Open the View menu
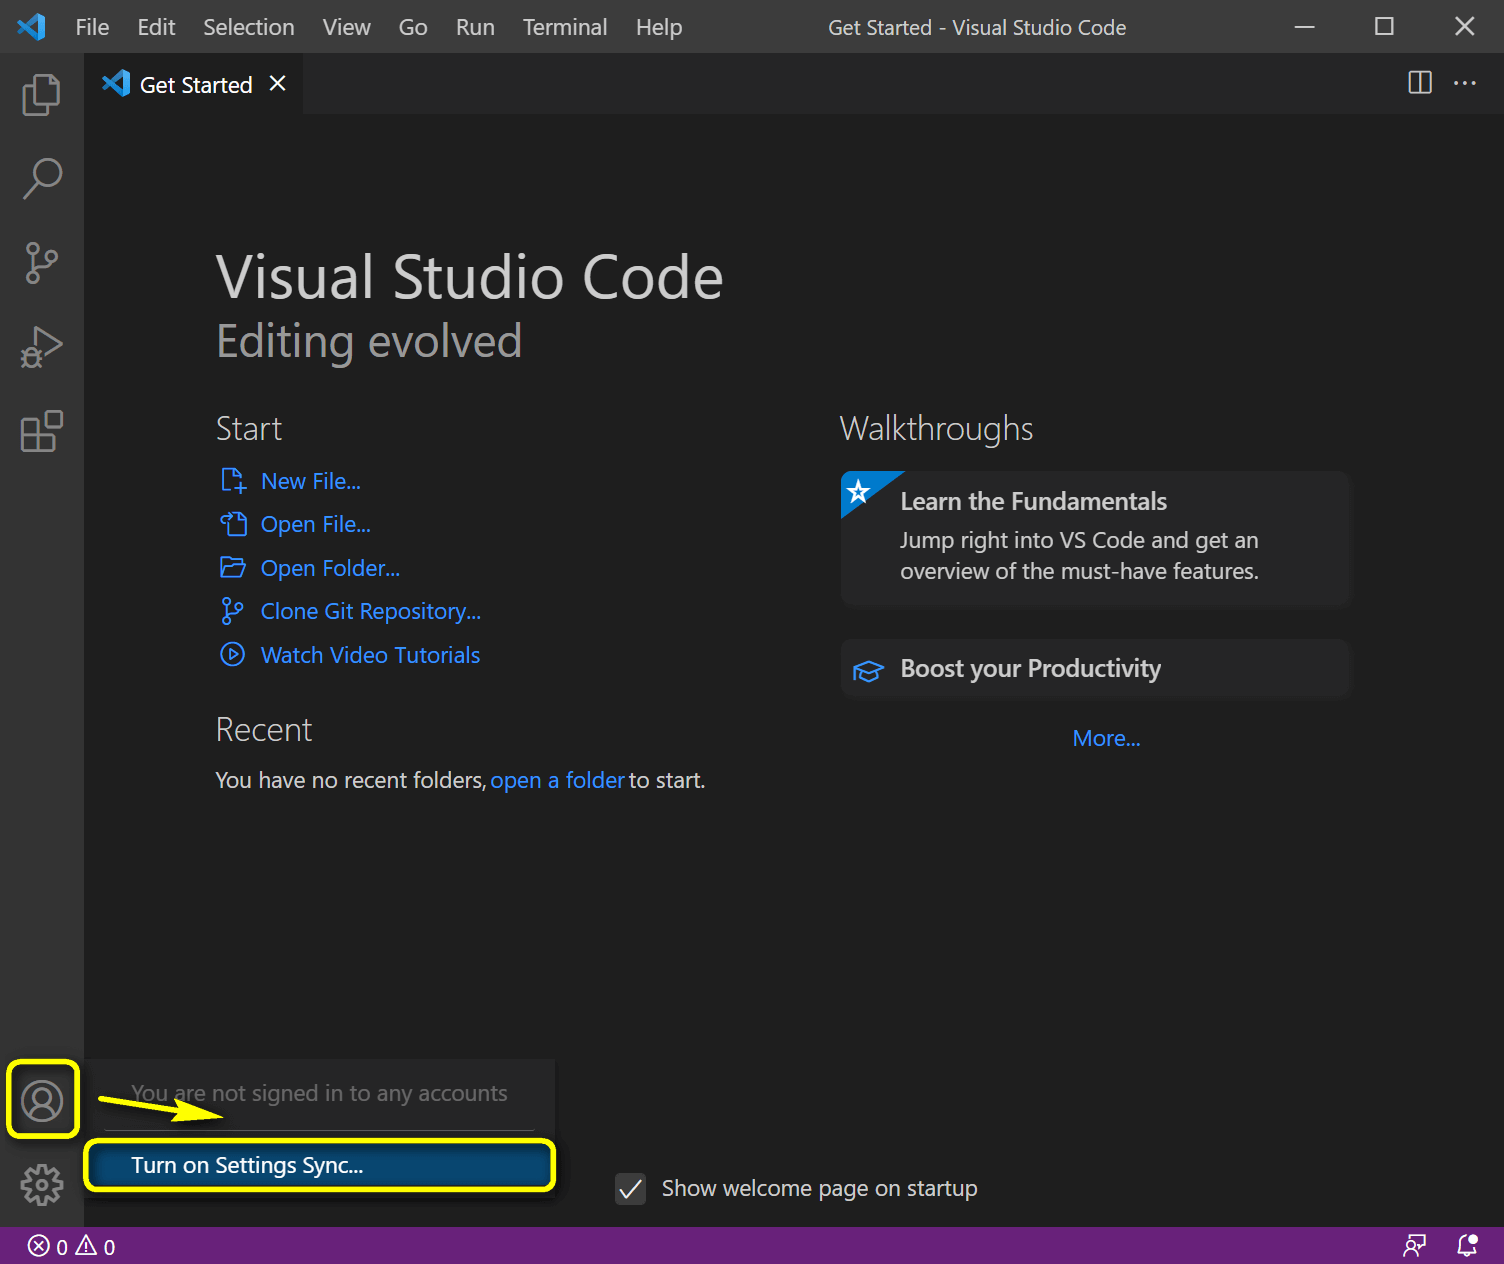Viewport: 1504px width, 1264px height. click(346, 27)
